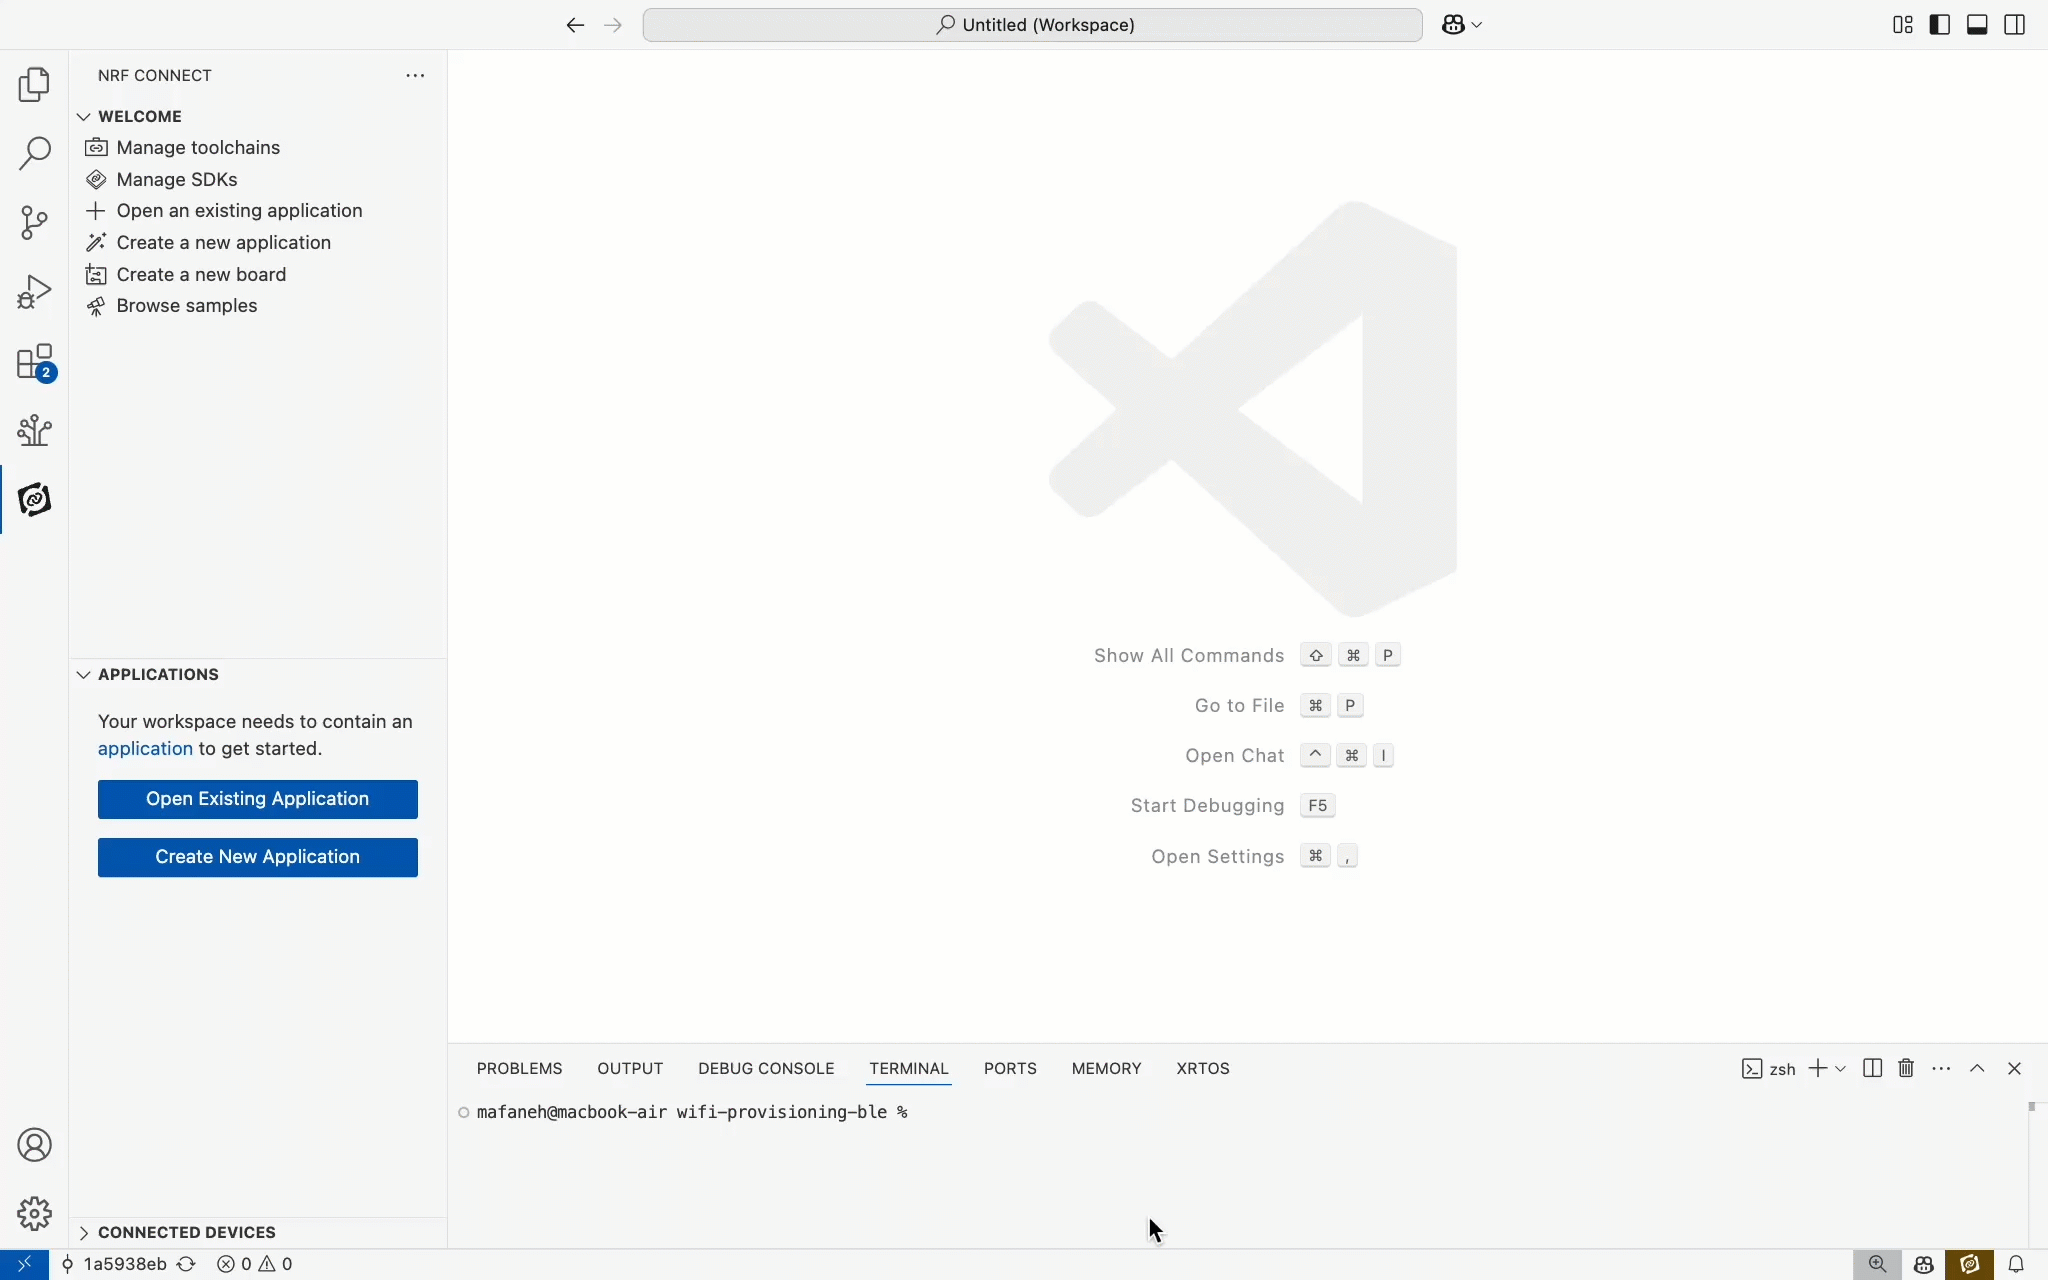This screenshot has width=2048, height=1280.
Task: Click the zsh terminal entry
Action: click(x=1769, y=1069)
